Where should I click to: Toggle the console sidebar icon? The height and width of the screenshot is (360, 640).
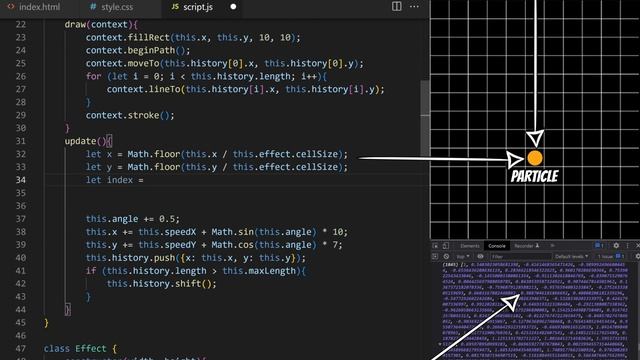[435, 256]
